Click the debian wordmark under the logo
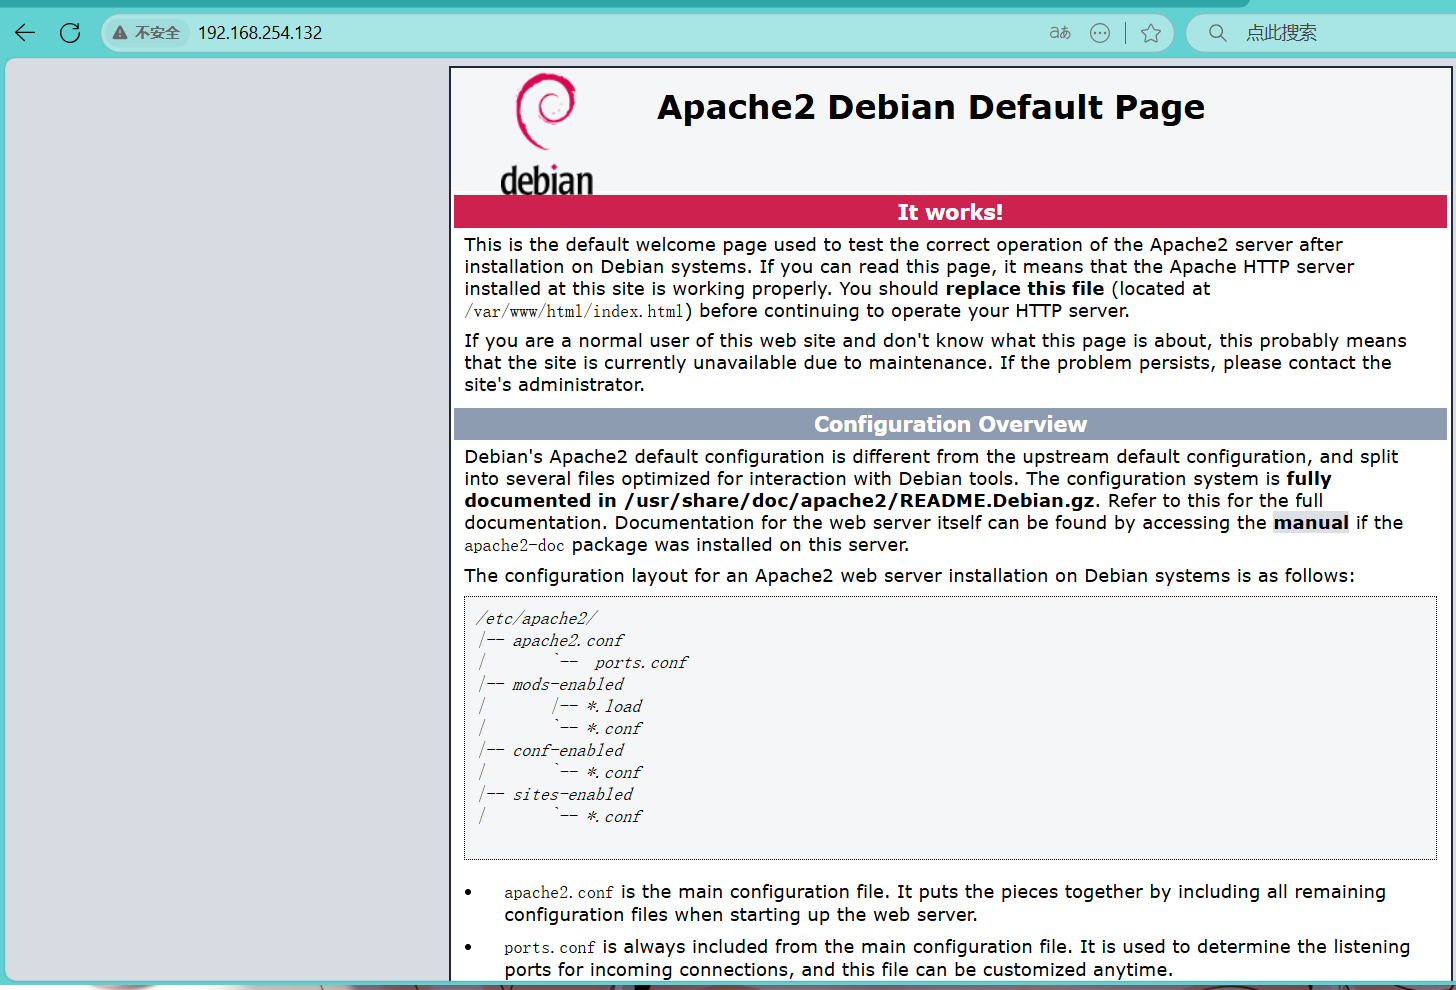 tap(547, 180)
